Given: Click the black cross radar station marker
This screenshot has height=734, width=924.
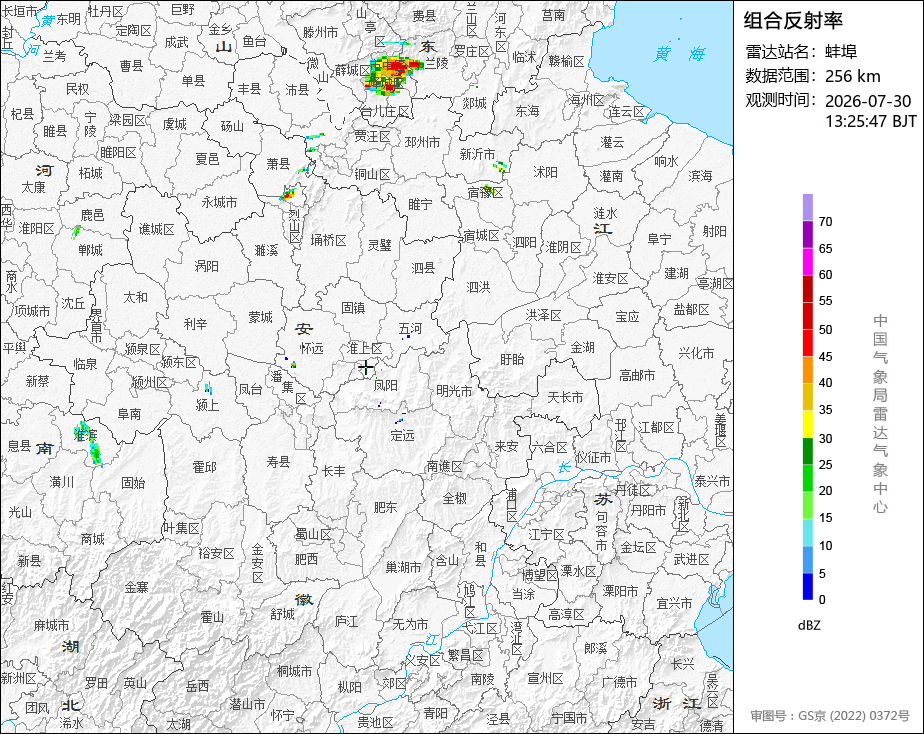Looking at the screenshot, I should pyautogui.click(x=366, y=368).
